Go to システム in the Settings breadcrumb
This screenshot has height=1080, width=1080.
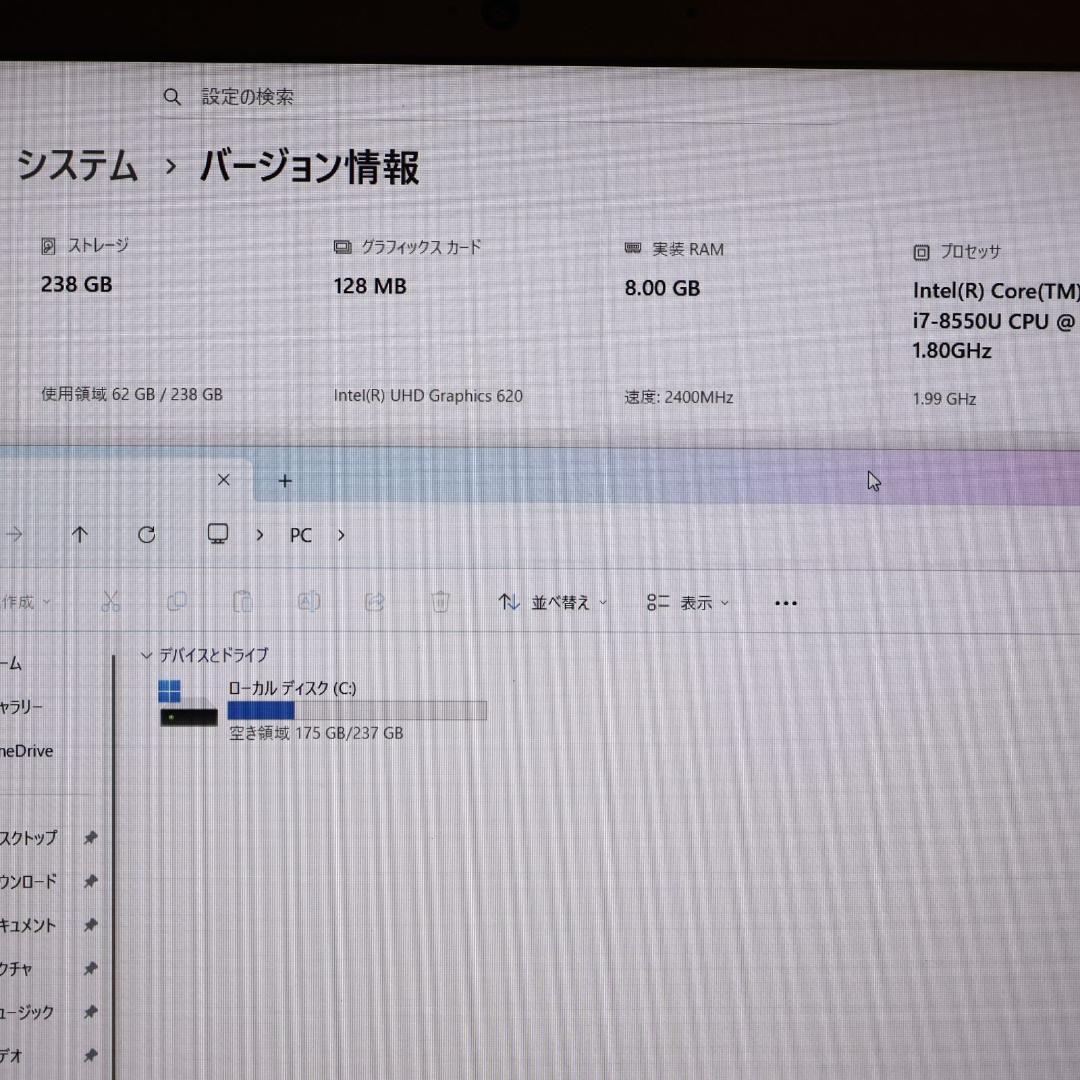point(78,168)
